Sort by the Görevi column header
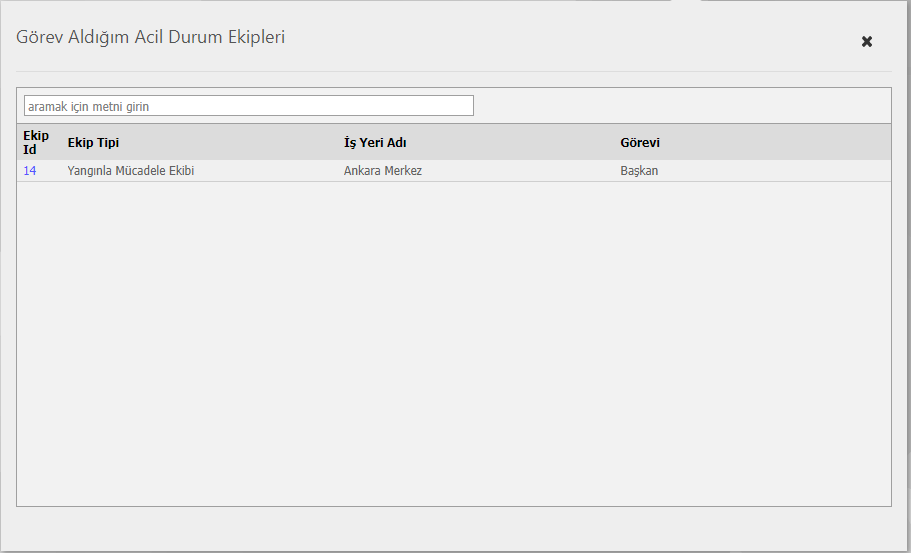Viewport: 911px width, 553px height. click(x=640, y=143)
